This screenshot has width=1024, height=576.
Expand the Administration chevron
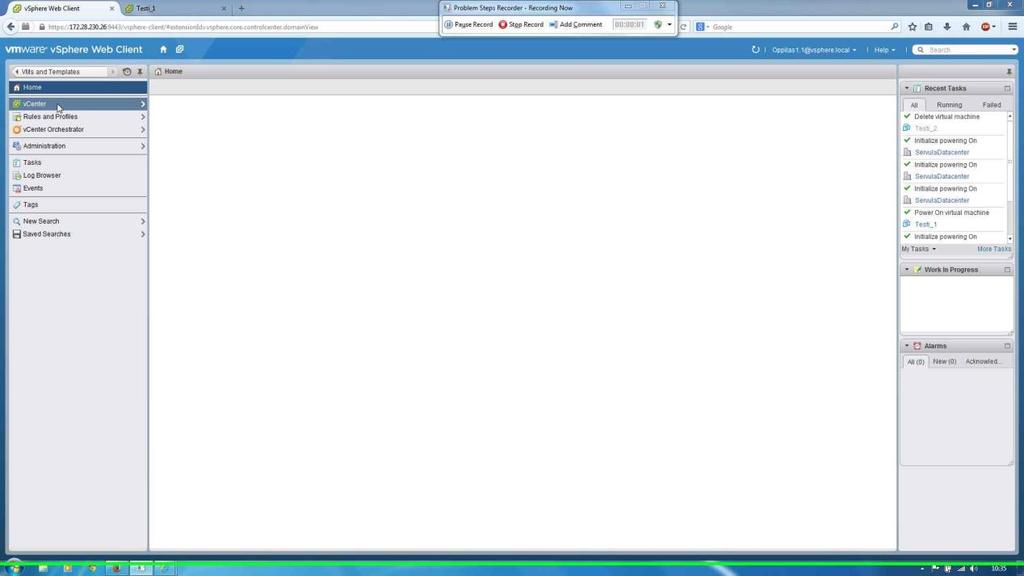coord(143,146)
